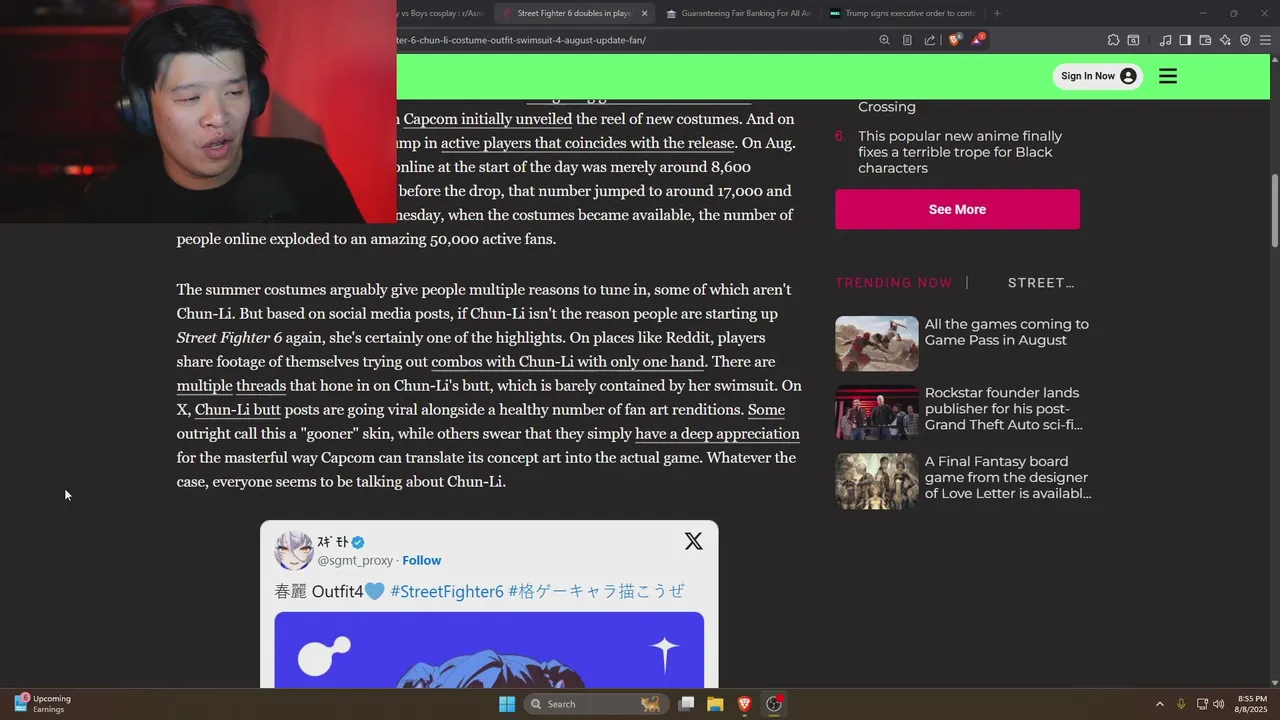Click the sgmt_proxy avatar on the tweet
This screenshot has width=1280, height=720.
294,551
